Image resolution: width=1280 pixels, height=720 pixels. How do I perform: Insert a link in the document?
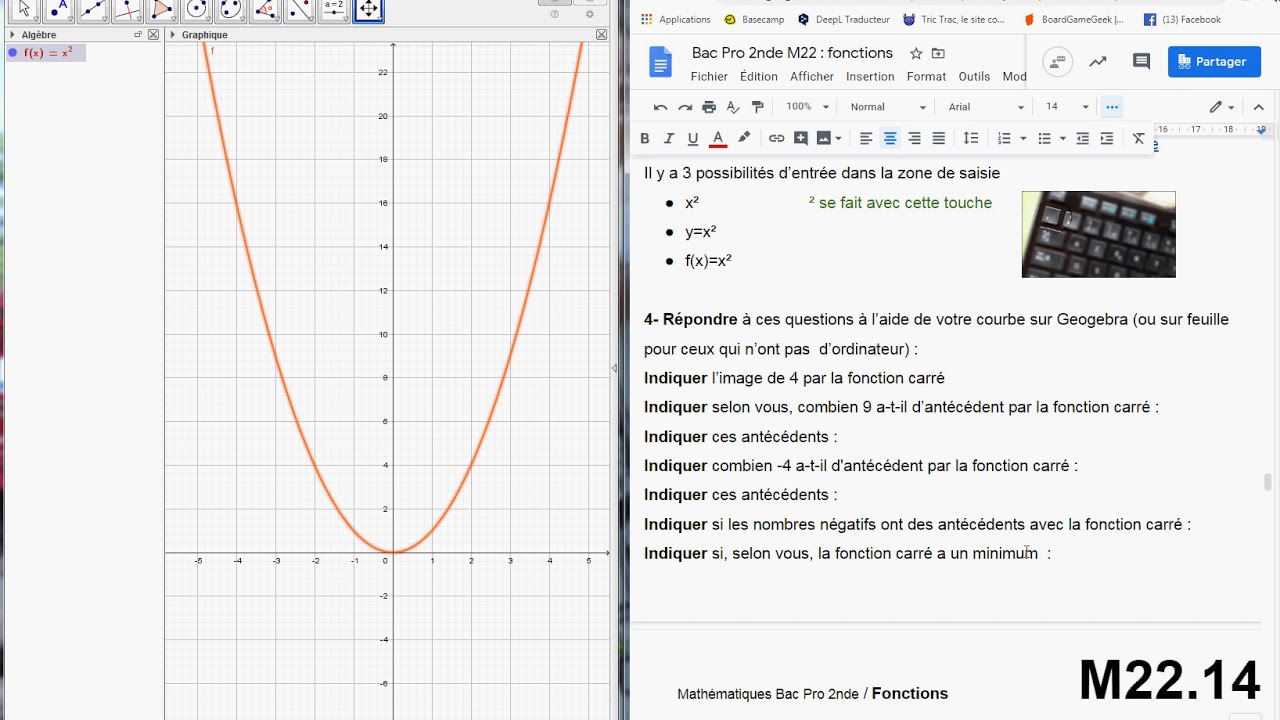click(x=776, y=138)
